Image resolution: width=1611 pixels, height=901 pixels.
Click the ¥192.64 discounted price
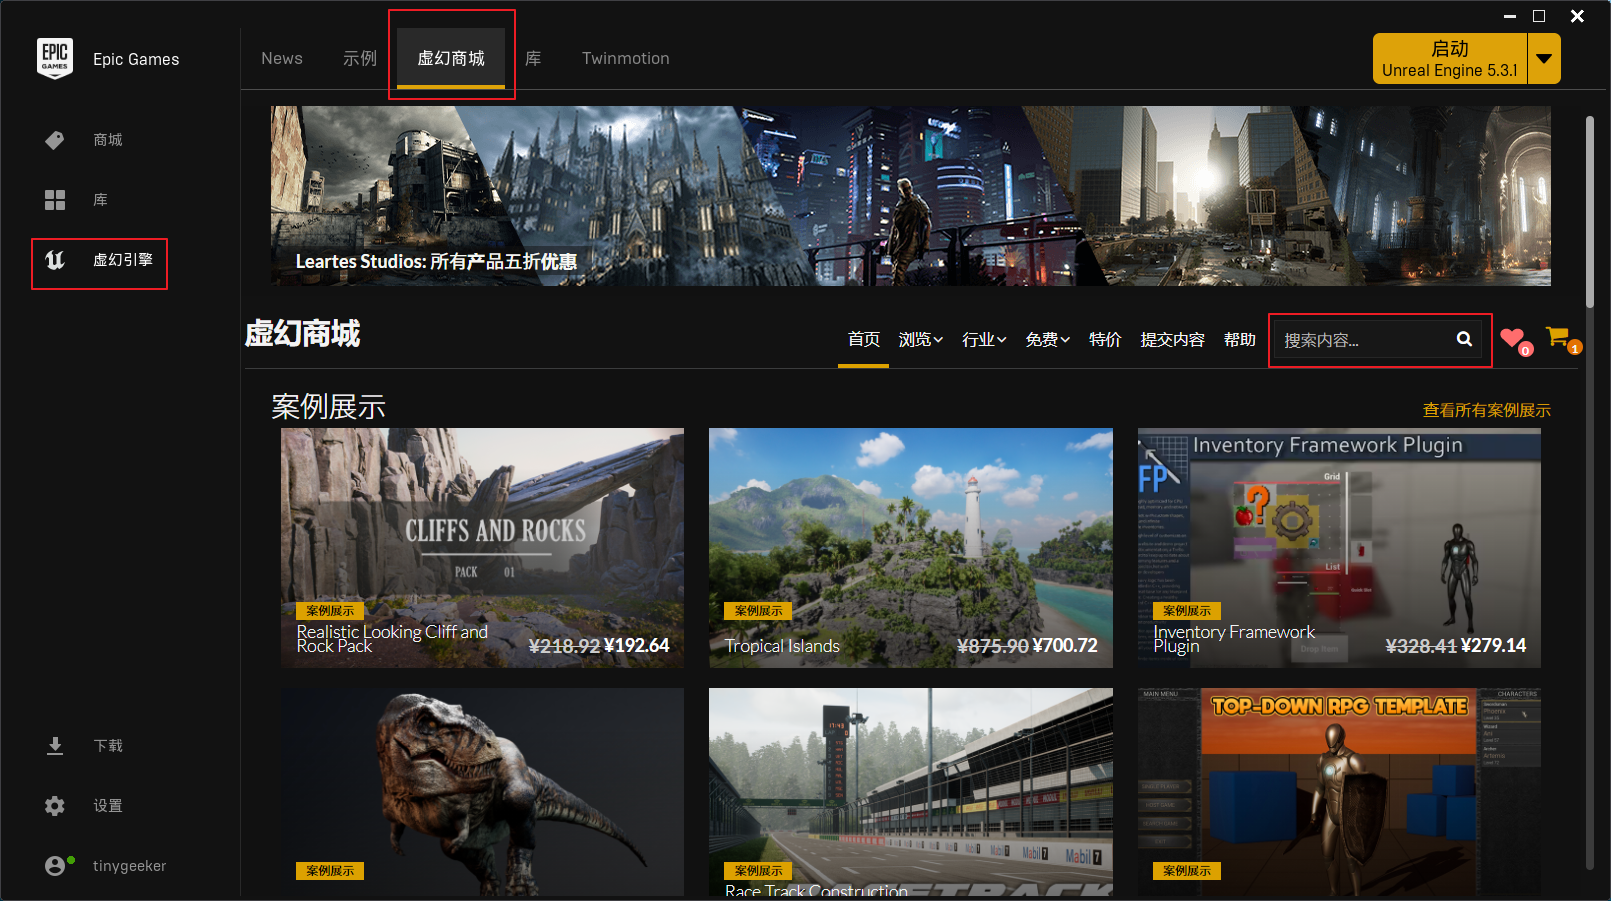637,646
